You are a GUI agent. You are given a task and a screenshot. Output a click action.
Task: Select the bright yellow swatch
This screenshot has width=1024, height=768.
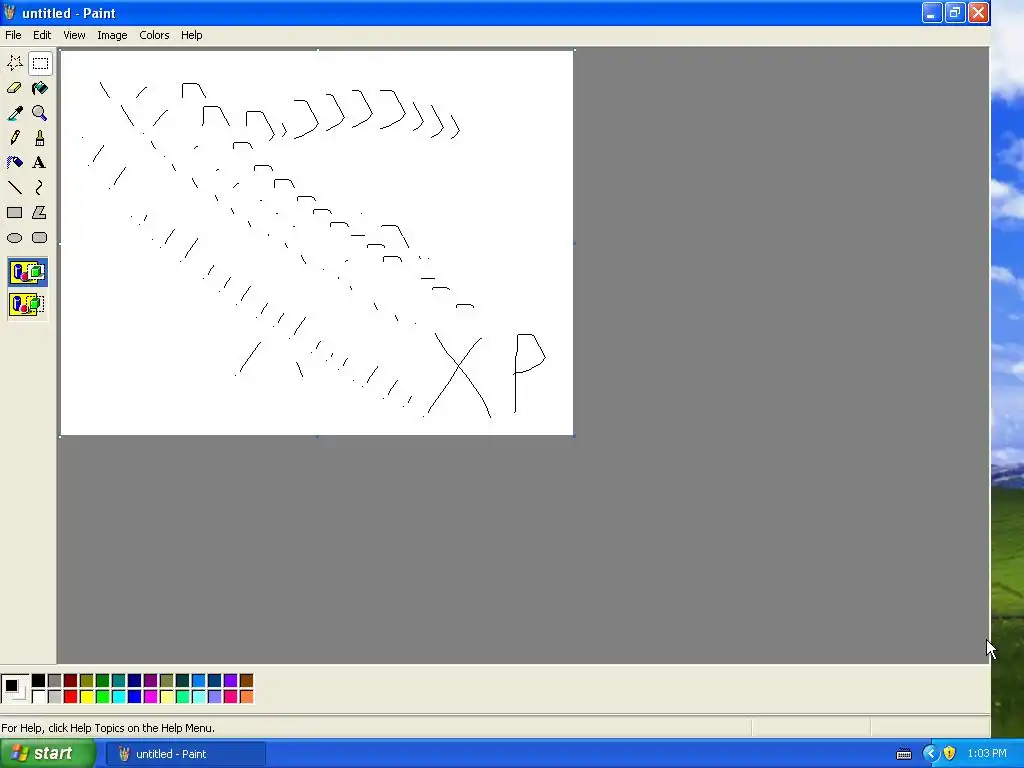[x=86, y=697]
